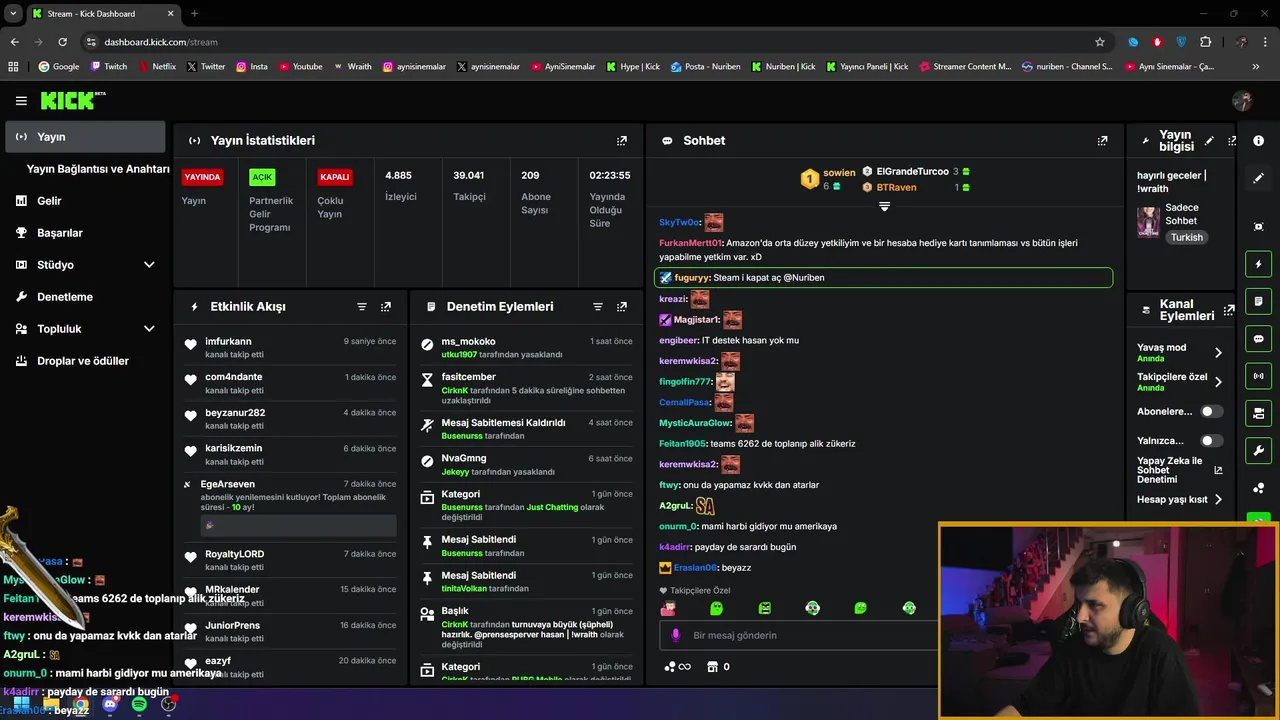The width and height of the screenshot is (1280, 720).
Task: Toggle the Yalnızca... switch
Action: [1212, 440]
